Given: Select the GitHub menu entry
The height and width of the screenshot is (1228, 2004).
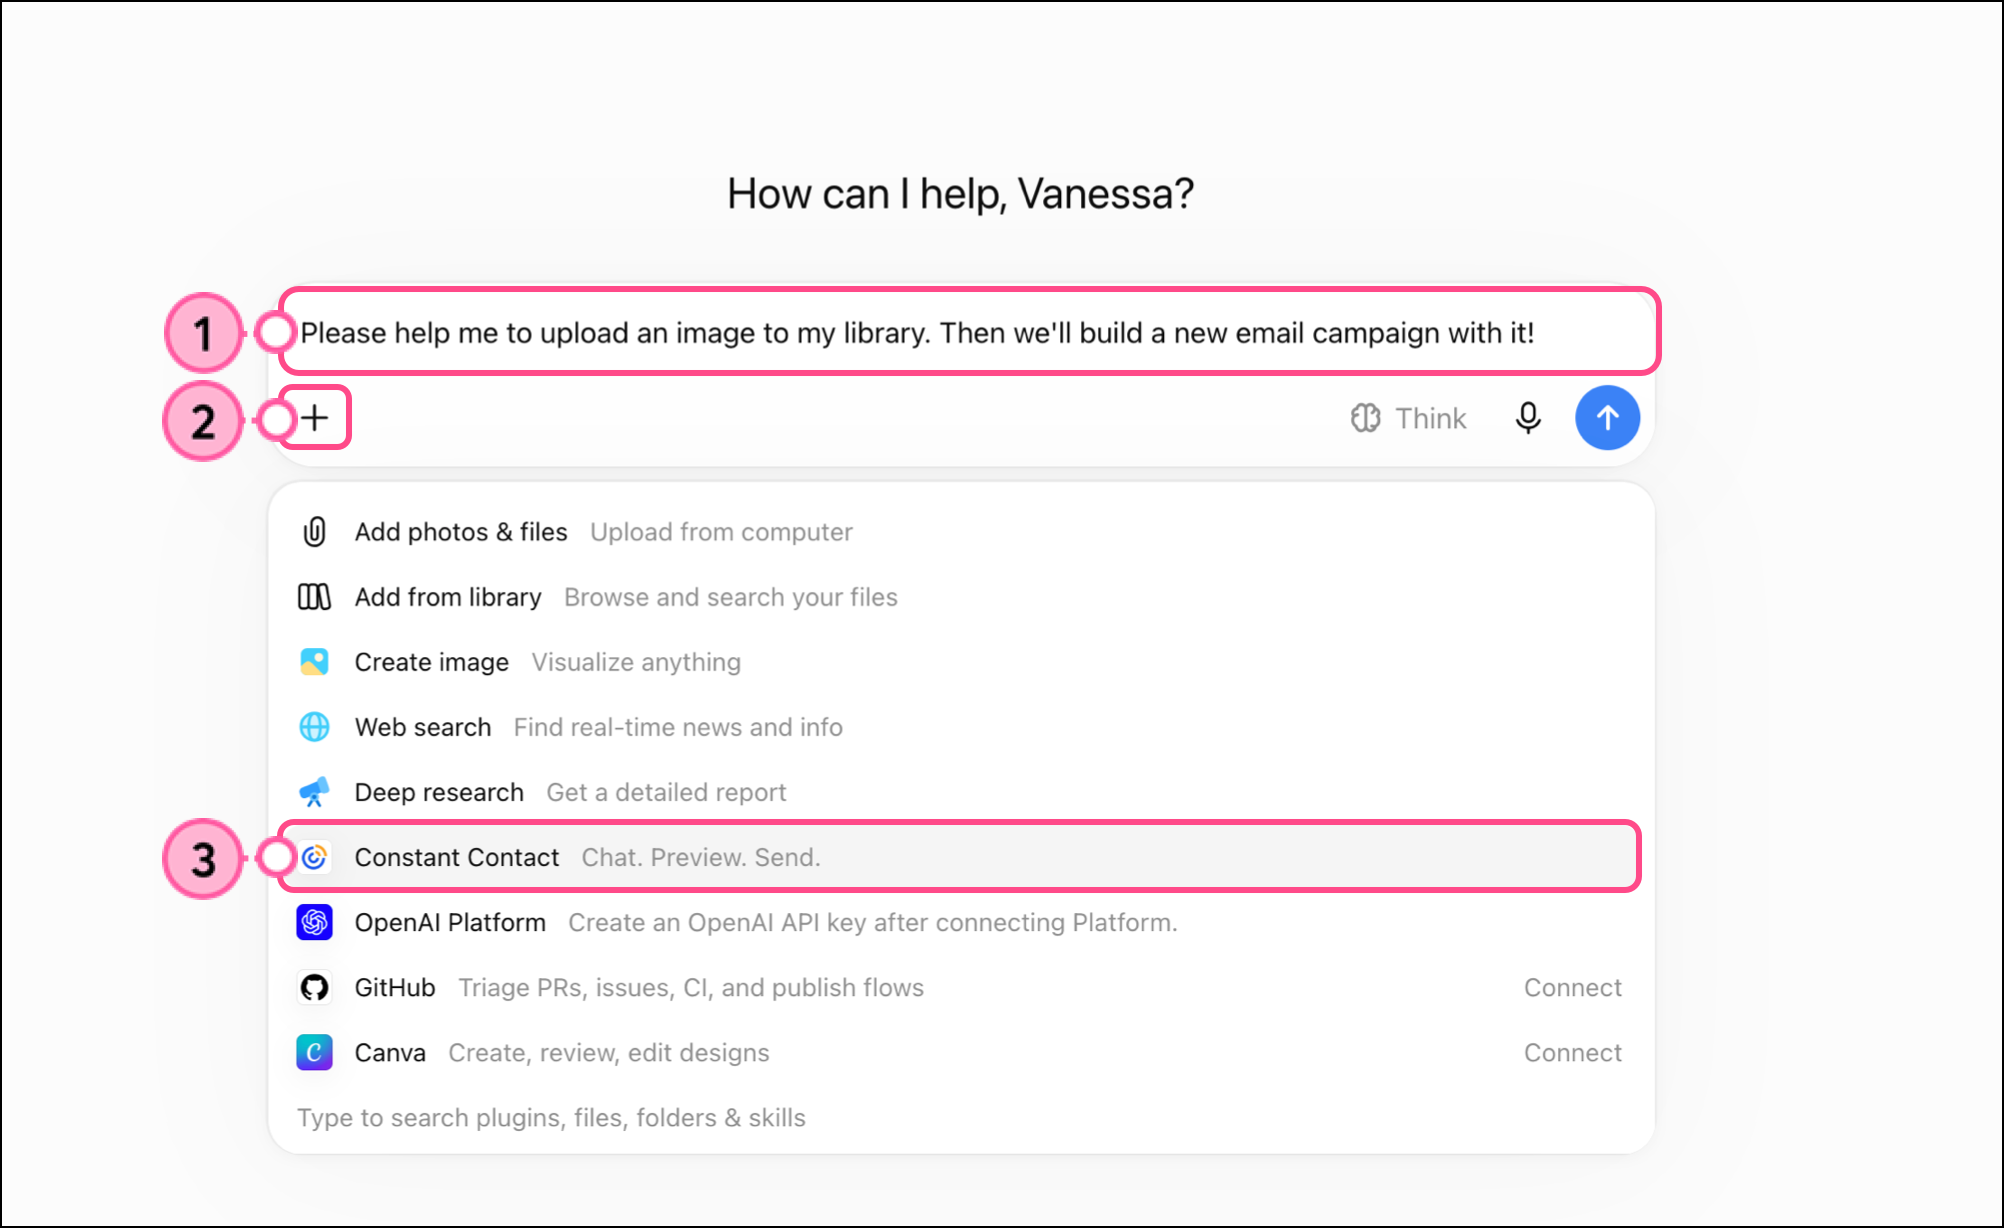Looking at the screenshot, I should click(x=961, y=987).
